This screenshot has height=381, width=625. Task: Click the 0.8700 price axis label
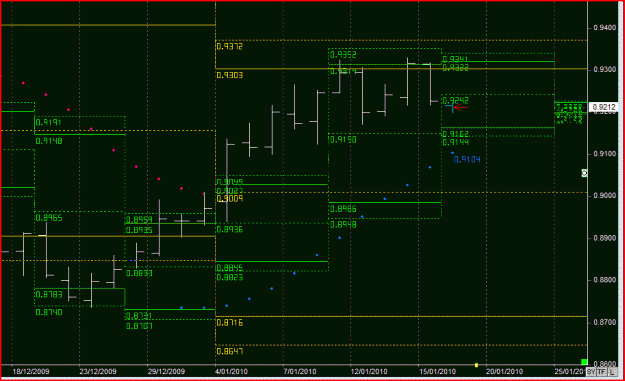tap(604, 322)
